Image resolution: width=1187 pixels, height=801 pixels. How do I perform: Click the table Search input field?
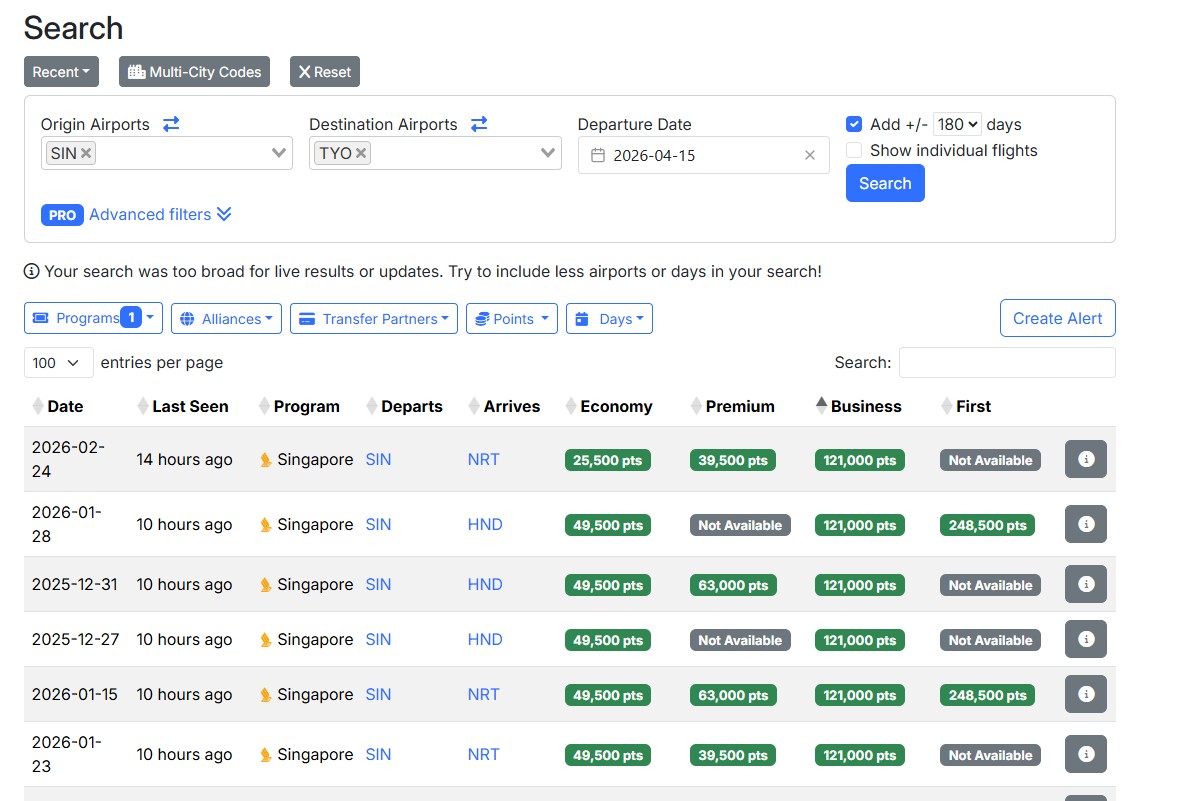[x=1006, y=362]
